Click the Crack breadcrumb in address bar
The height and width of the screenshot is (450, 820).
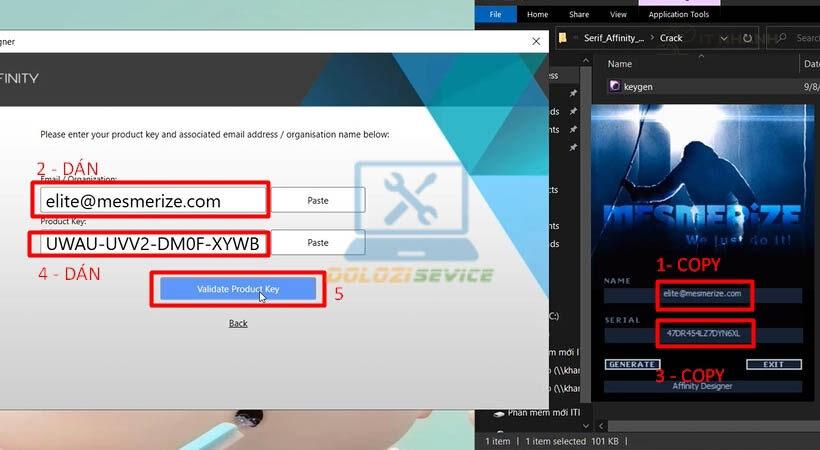tap(671, 38)
